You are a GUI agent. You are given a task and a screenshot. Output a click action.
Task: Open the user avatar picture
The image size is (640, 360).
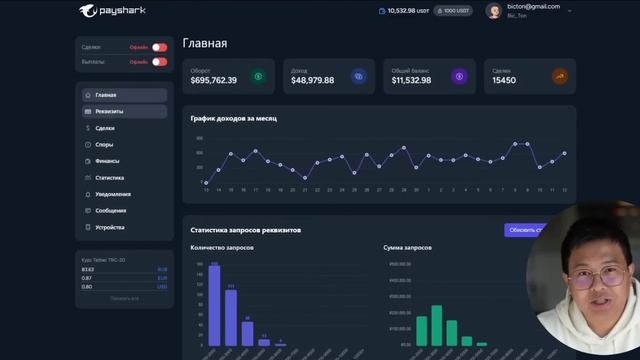click(493, 11)
